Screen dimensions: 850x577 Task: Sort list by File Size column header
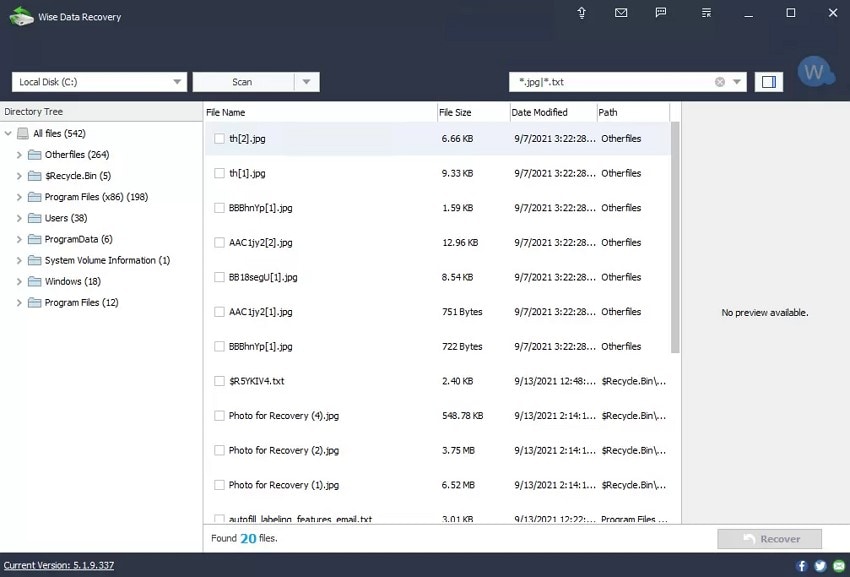(x=455, y=112)
